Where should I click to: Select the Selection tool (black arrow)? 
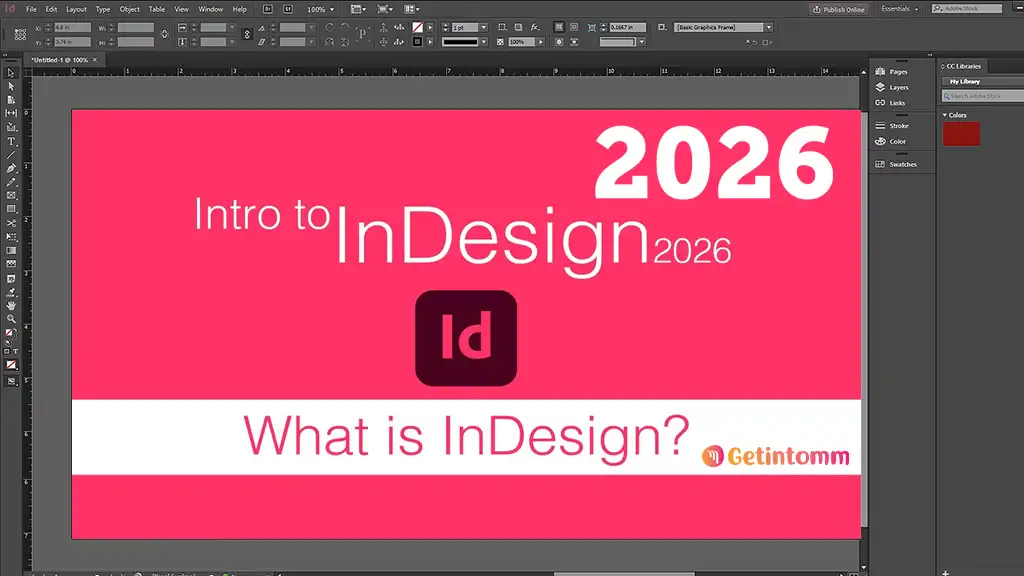click(x=11, y=72)
